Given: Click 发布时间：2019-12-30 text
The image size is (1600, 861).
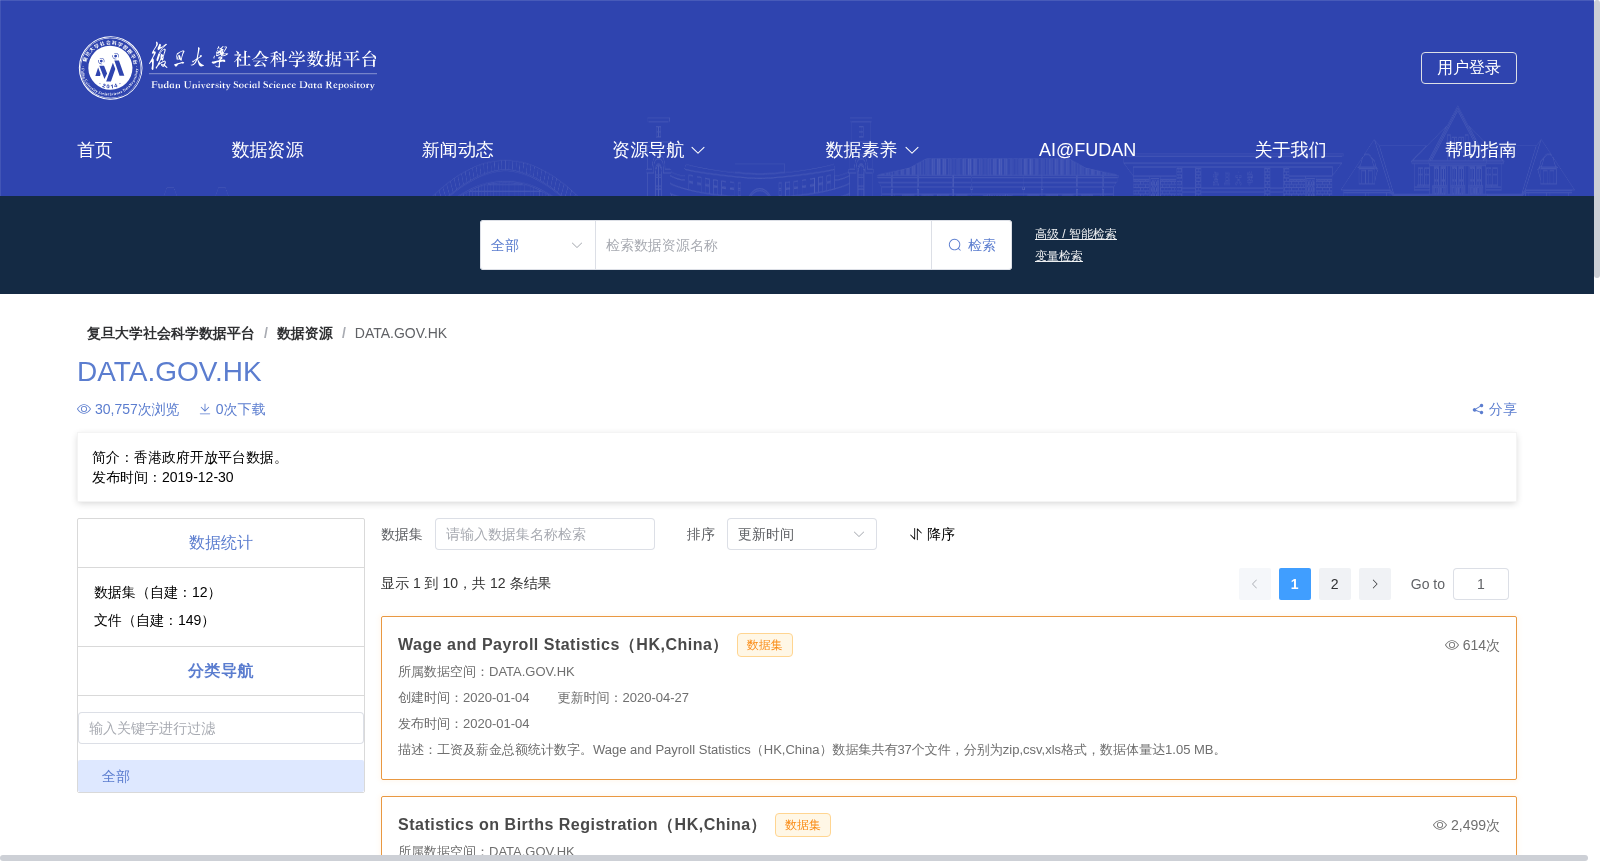Looking at the screenshot, I should click(163, 477).
